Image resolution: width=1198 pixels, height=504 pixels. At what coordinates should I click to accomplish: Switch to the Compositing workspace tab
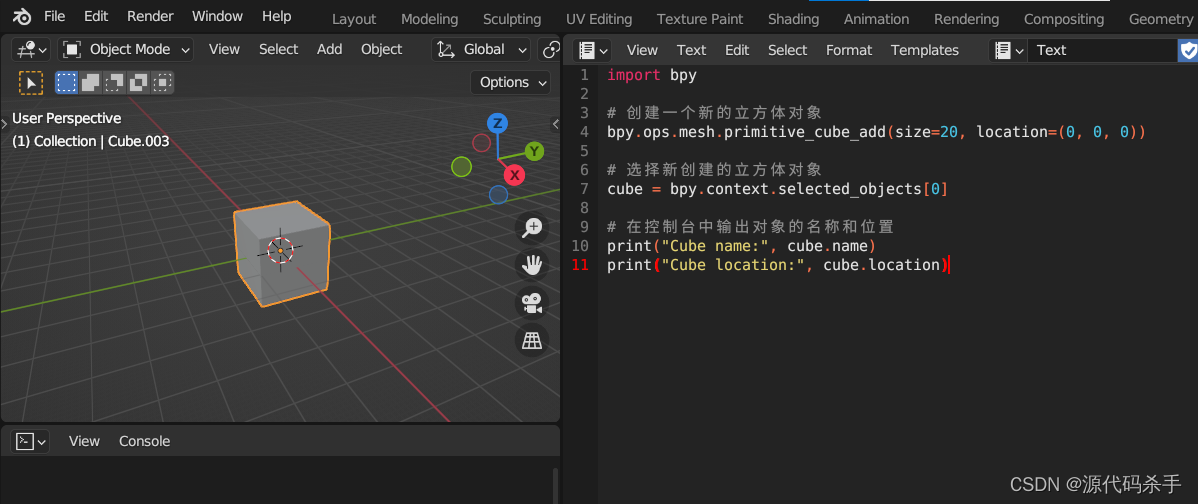(x=1064, y=19)
